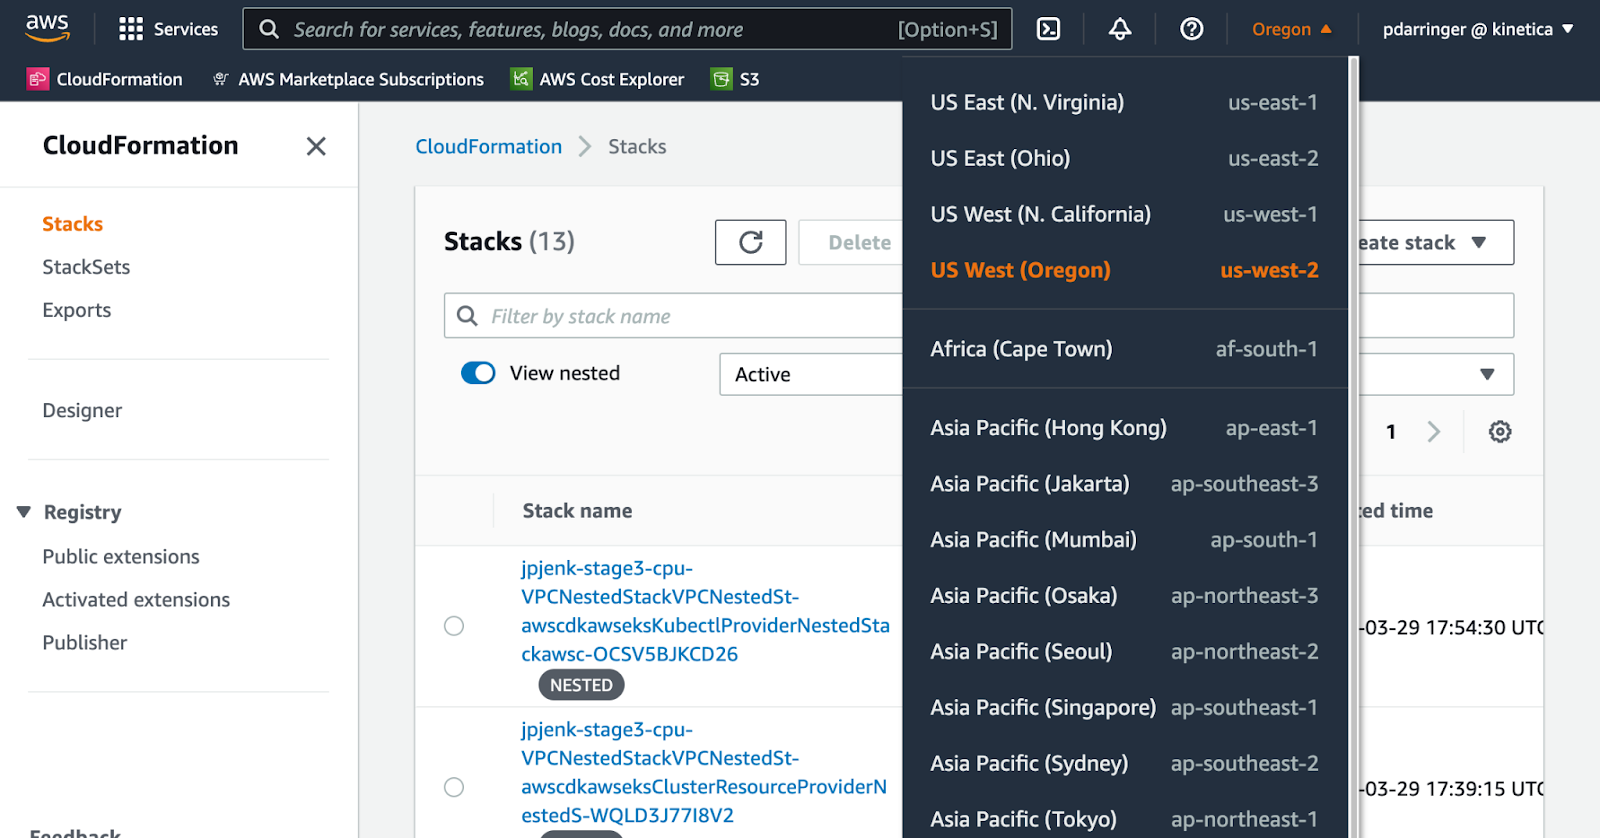Click the CloudFormation favorite shortcut icon
Image resolution: width=1600 pixels, height=838 pixels.
(x=38, y=79)
